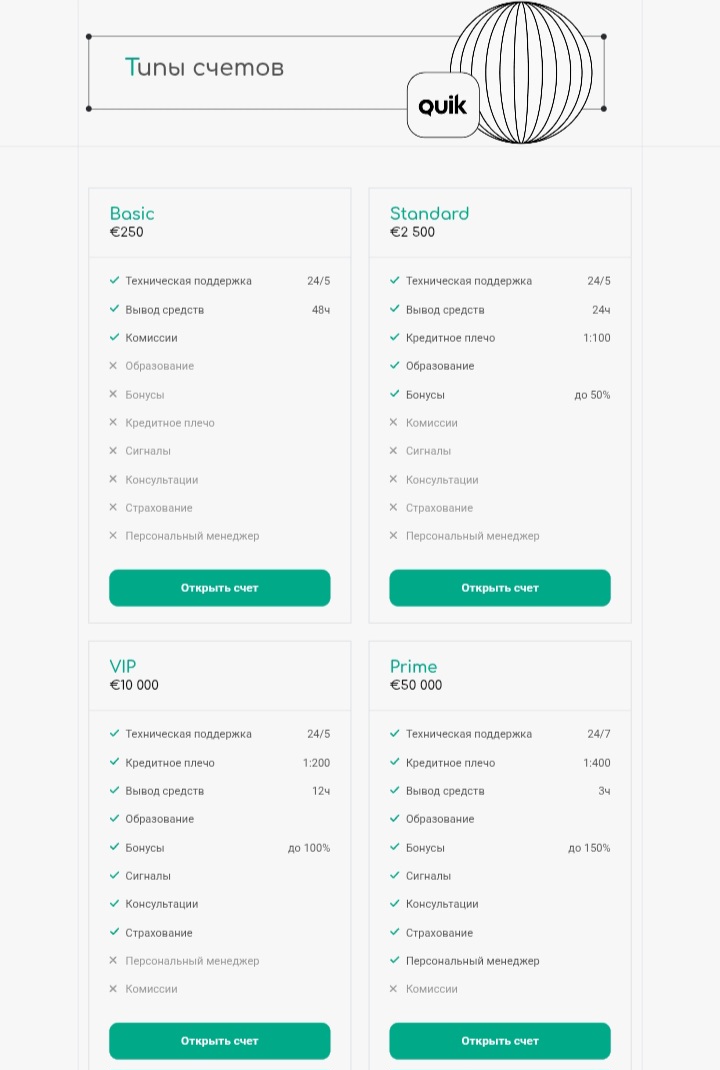Select the Basic plan heading
The image size is (720, 1070).
click(x=131, y=213)
